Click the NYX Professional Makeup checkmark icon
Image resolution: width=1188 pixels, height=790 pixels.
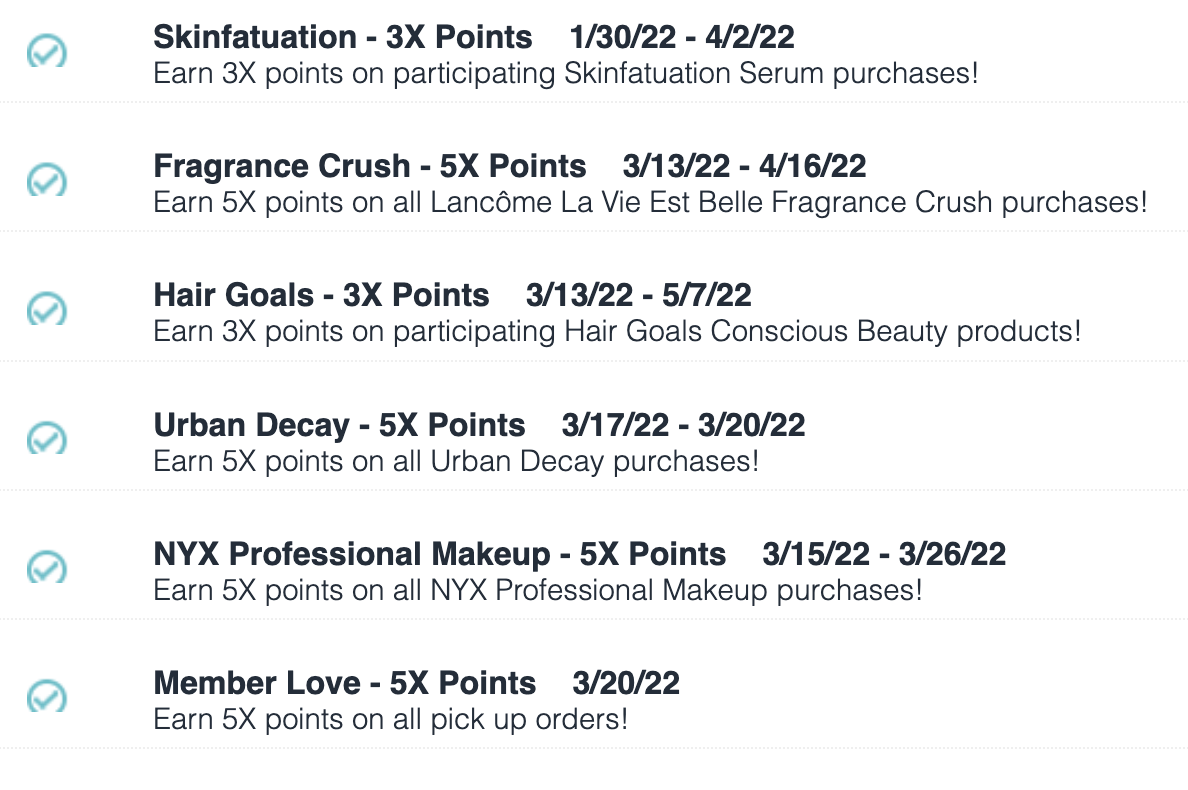click(x=47, y=567)
